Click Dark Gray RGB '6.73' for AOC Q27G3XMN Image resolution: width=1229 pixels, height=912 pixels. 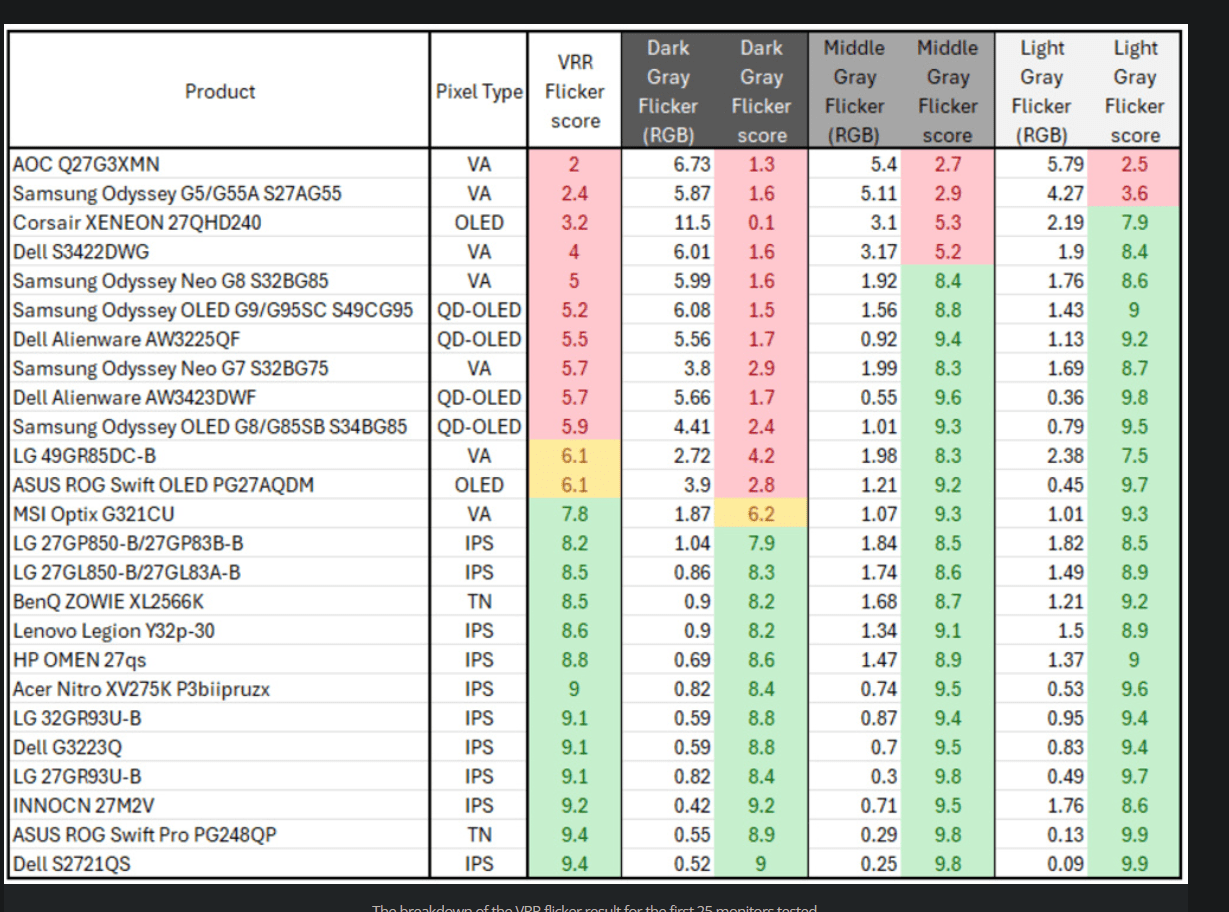[x=692, y=164]
